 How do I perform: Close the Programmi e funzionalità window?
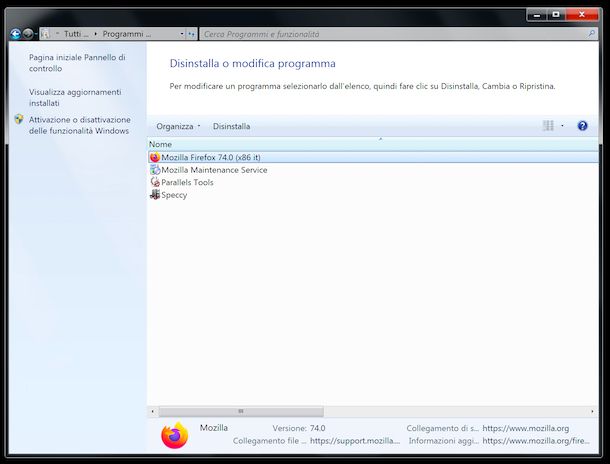(x=582, y=15)
